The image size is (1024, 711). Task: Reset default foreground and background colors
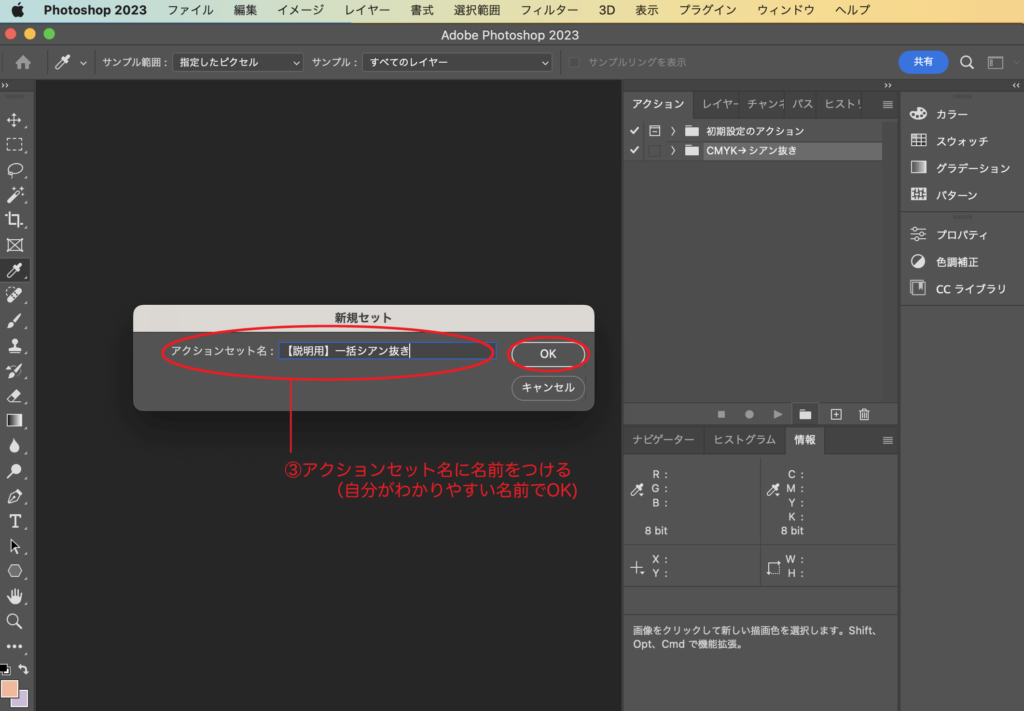point(5,669)
